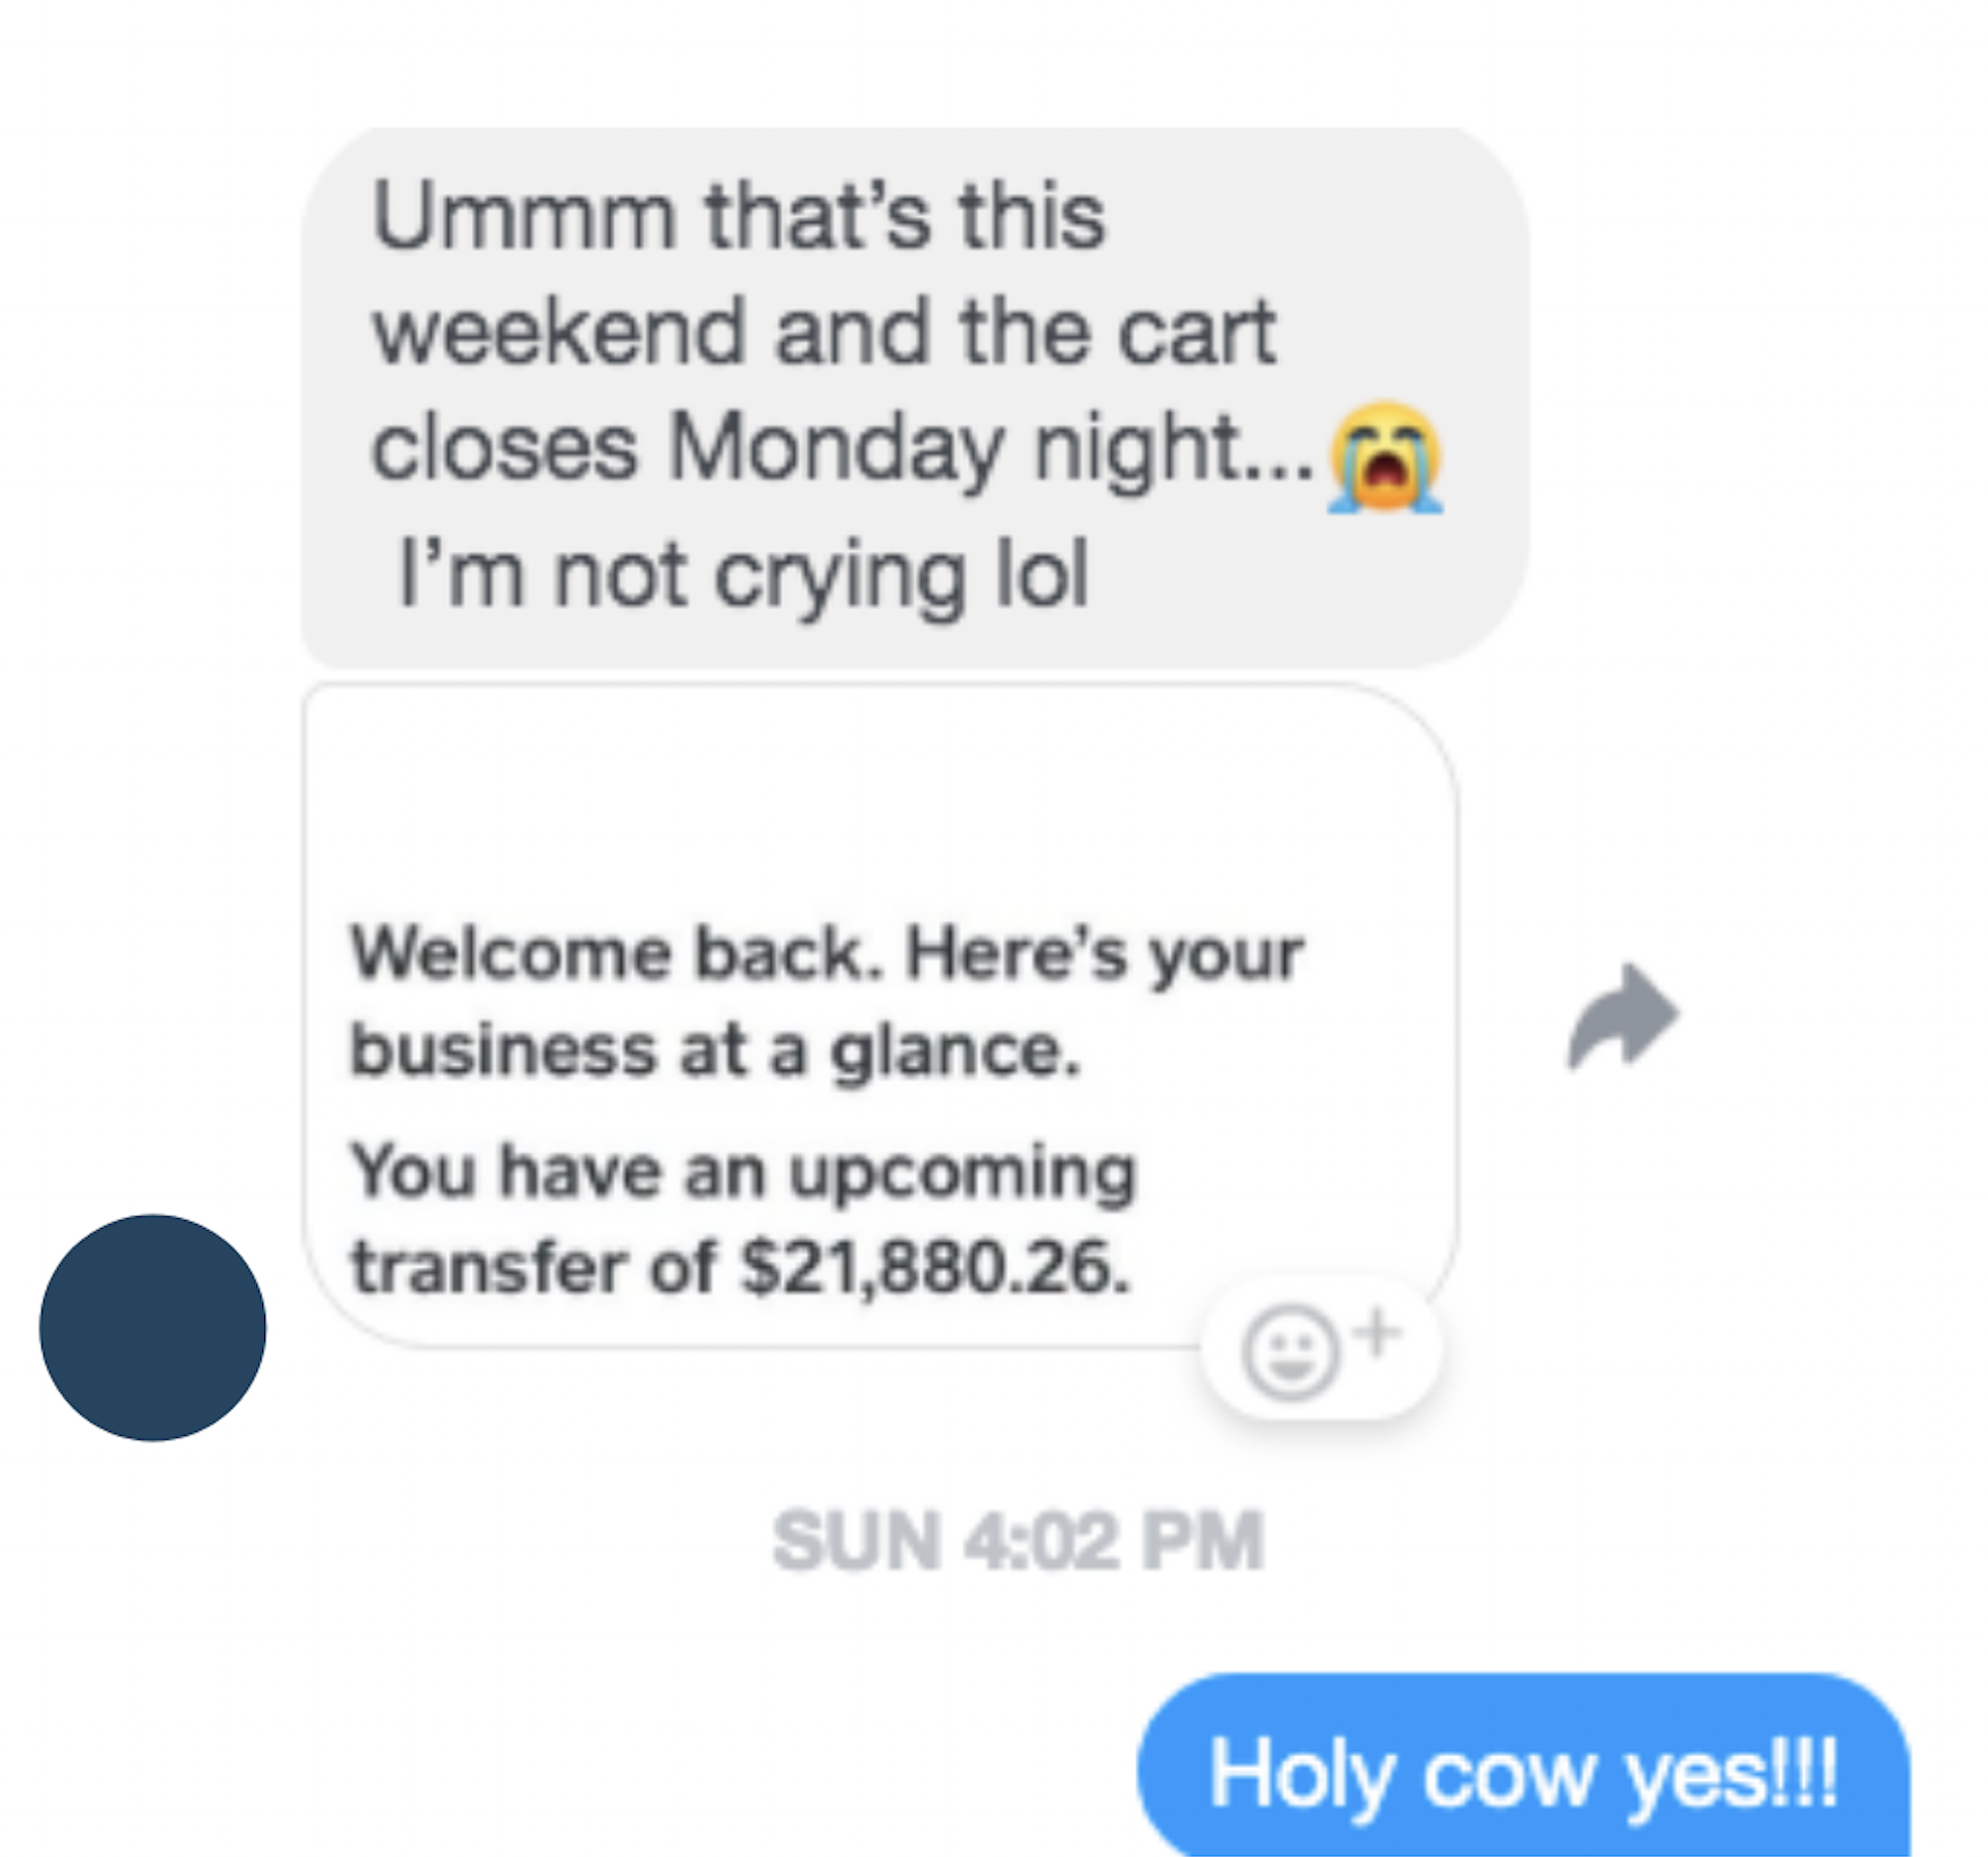Click the forward arrow beside the image message
The width and height of the screenshot is (1988, 1857).
[1624, 1016]
